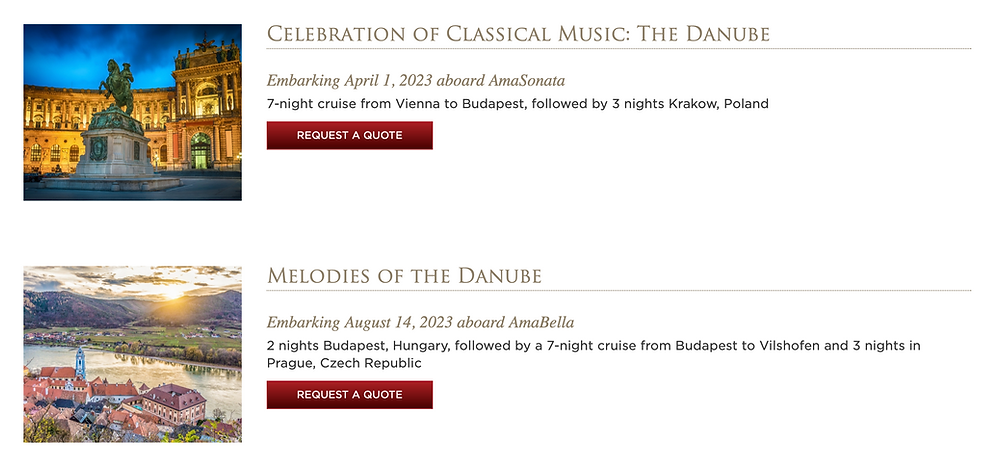Open the Melodies of the Danube heading
Screen dimensions: 1000x466
(x=404, y=276)
